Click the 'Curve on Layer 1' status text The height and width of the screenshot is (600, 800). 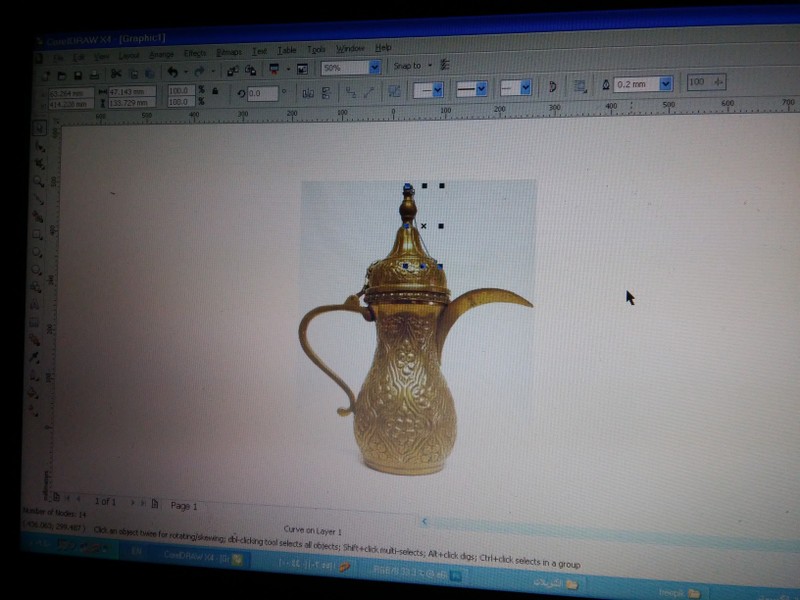coord(312,530)
